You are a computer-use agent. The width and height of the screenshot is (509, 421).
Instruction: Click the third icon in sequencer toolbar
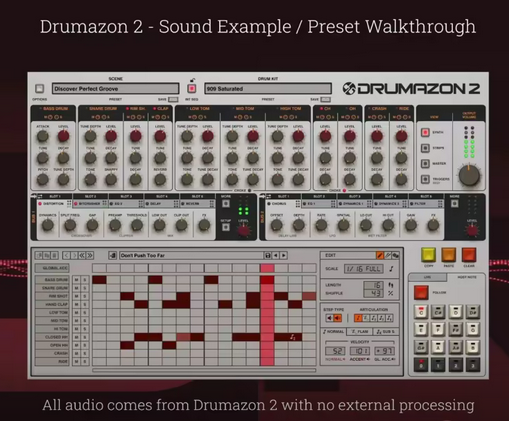[55, 256]
